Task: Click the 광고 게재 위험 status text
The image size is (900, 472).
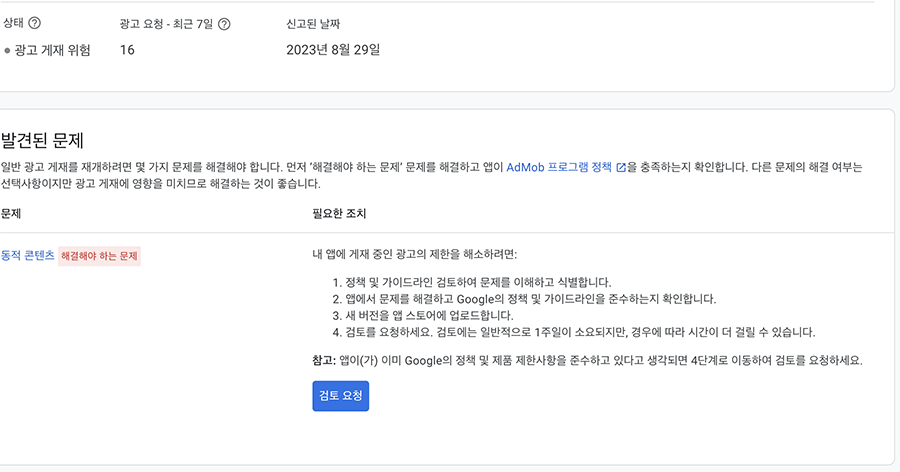Action: pos(52,50)
